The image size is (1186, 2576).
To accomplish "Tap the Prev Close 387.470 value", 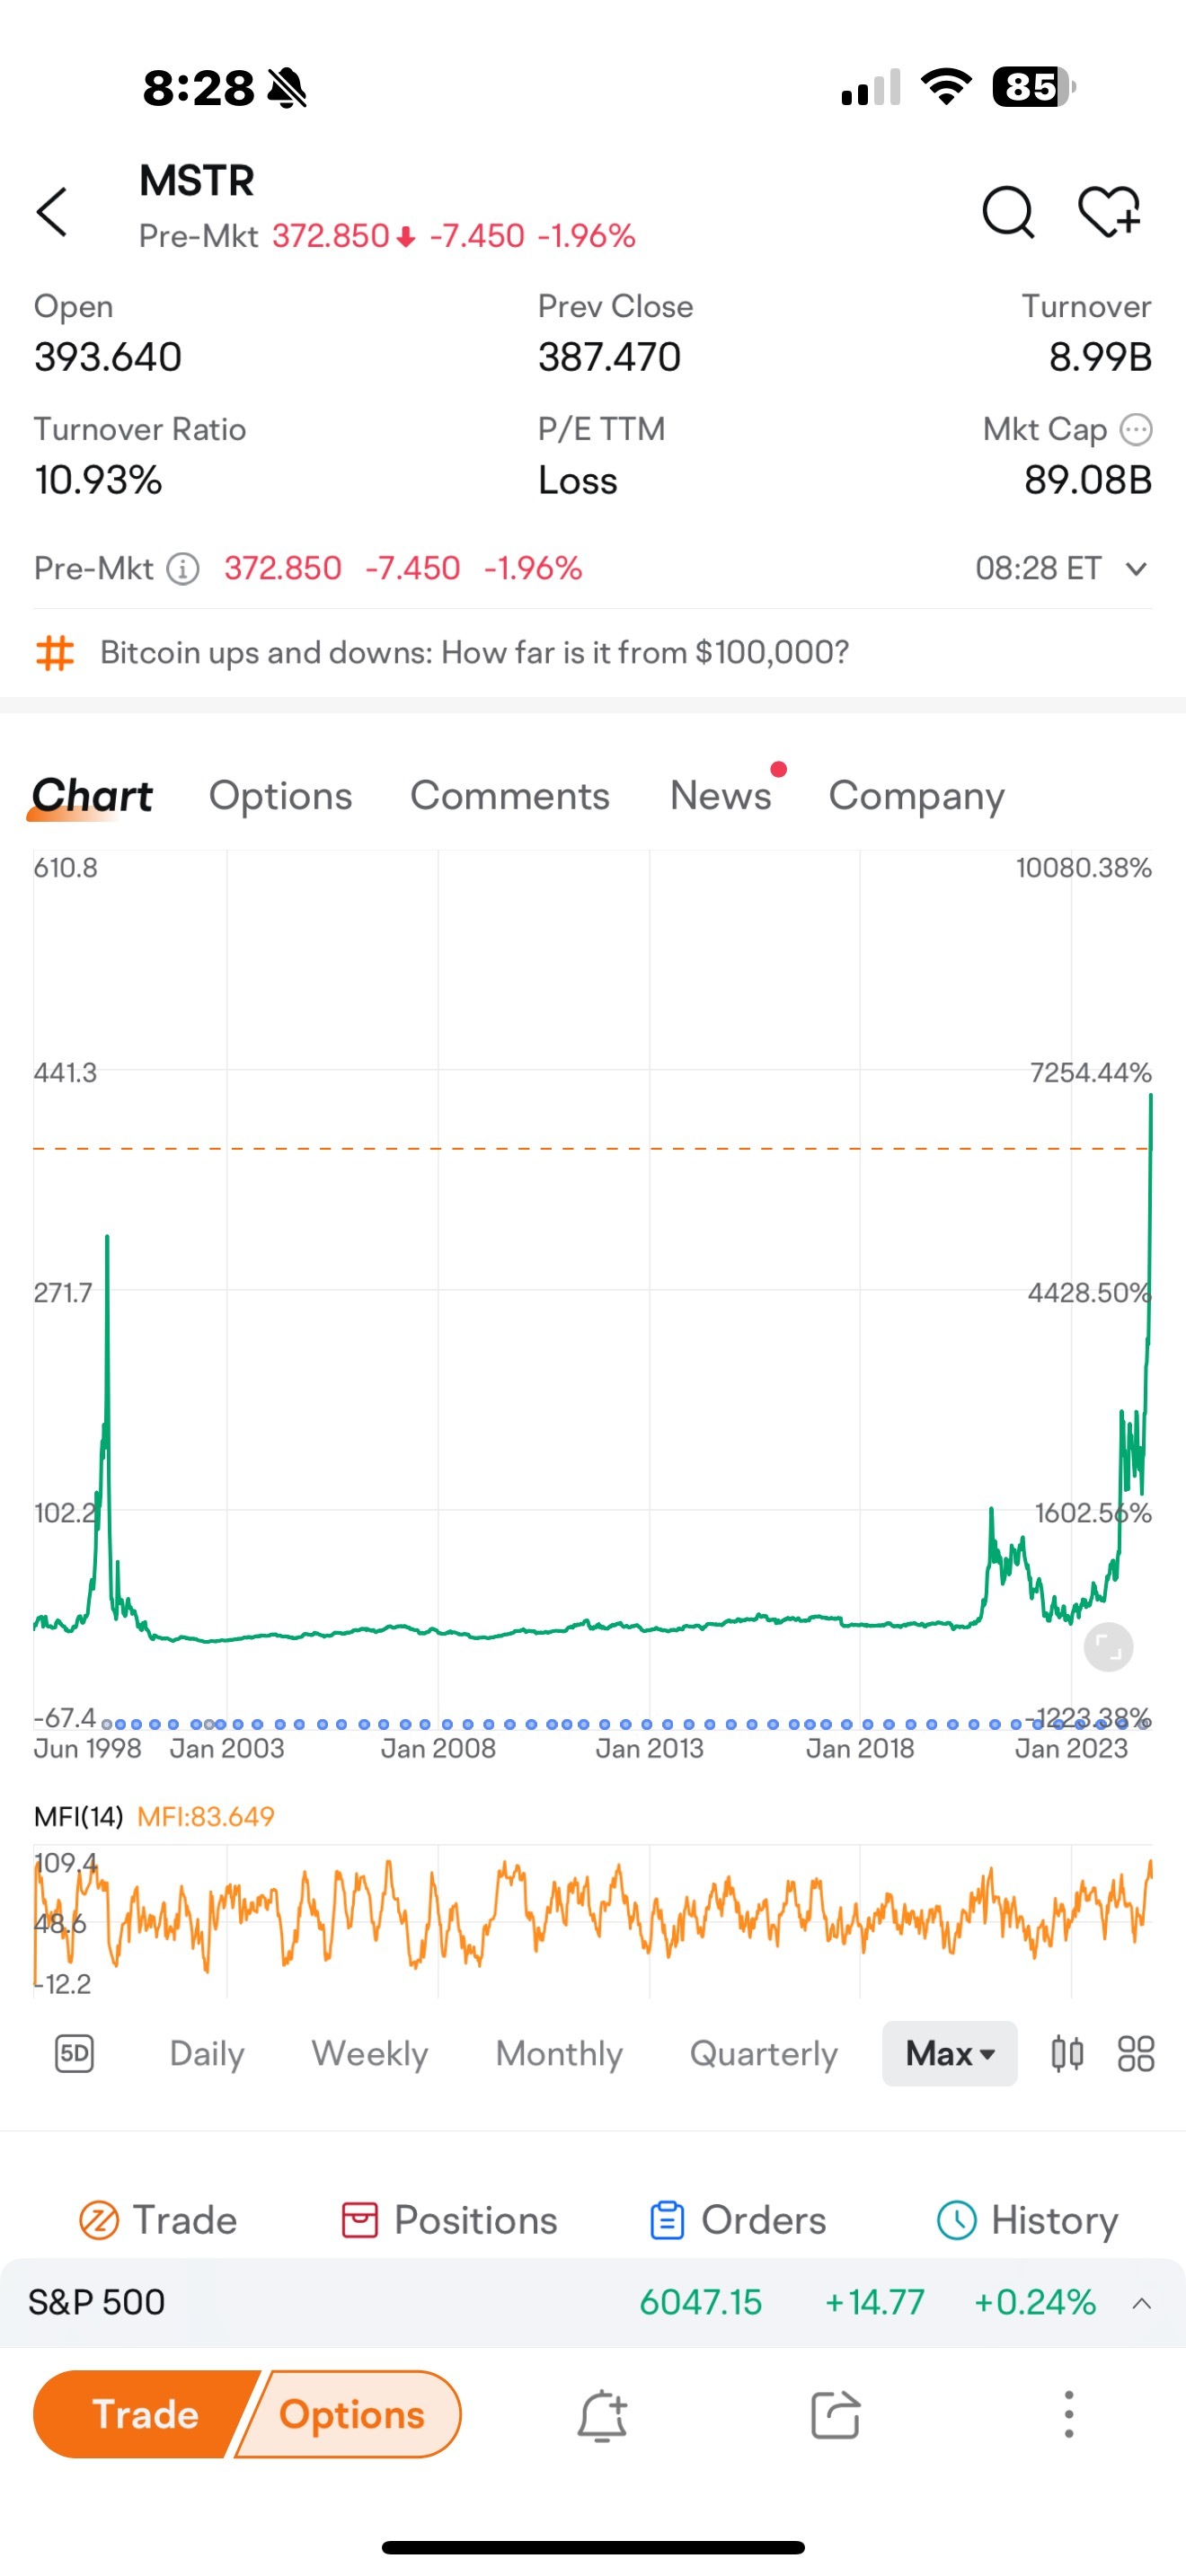I will (x=609, y=358).
